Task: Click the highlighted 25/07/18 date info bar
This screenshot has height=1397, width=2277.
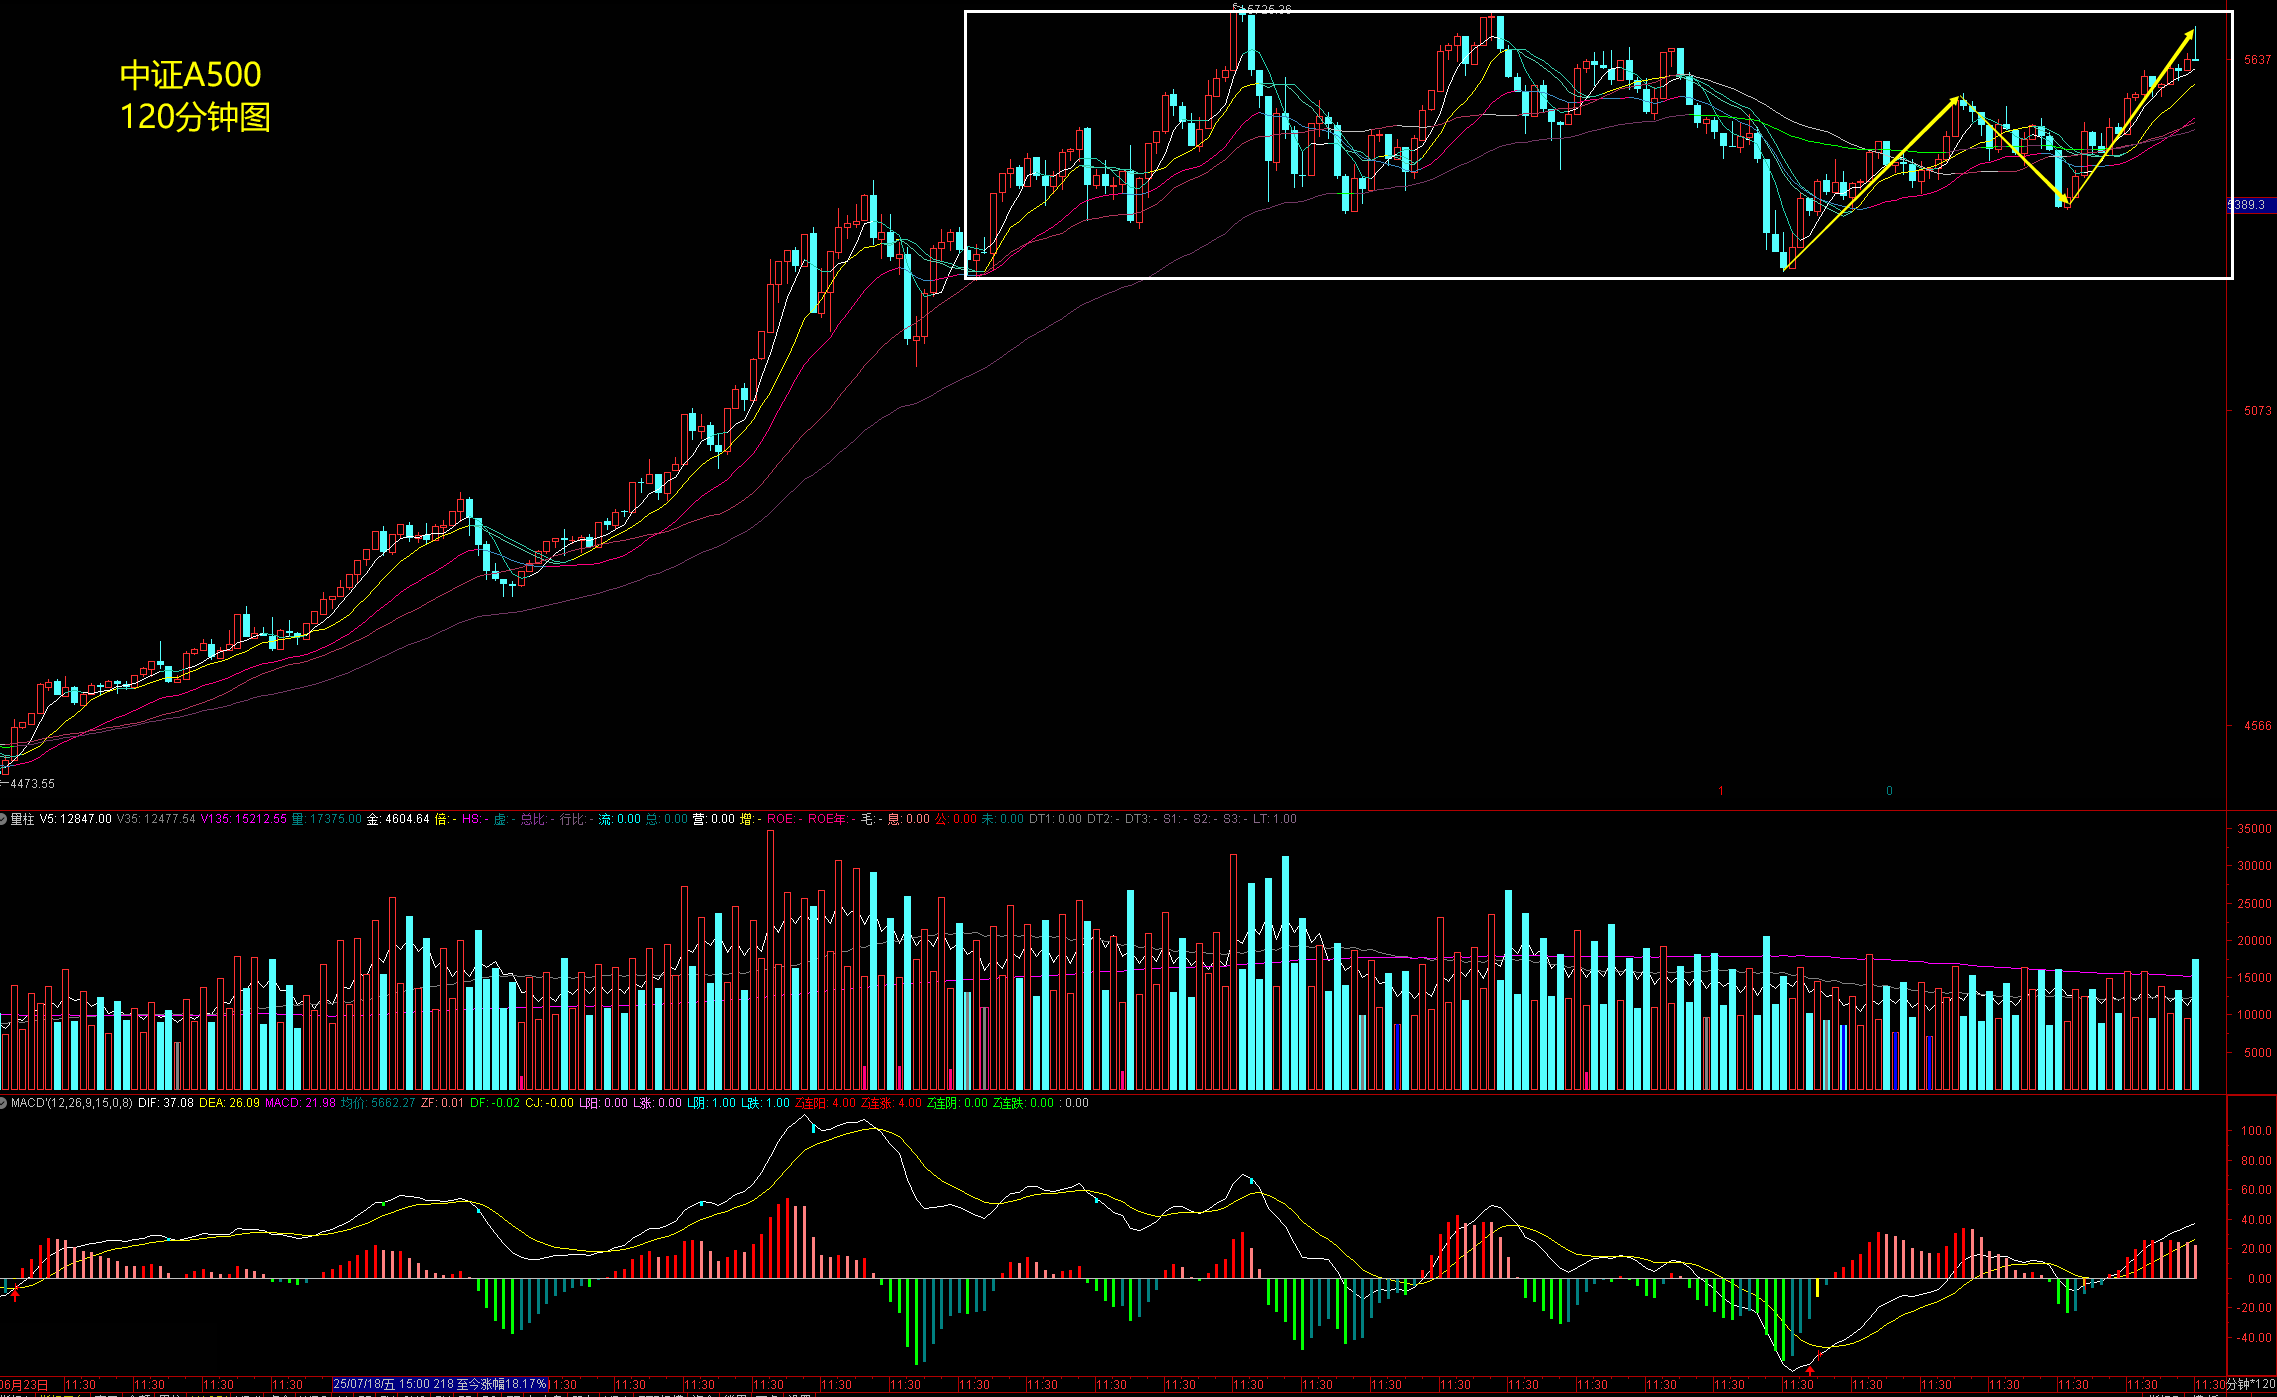Action: [440, 1385]
